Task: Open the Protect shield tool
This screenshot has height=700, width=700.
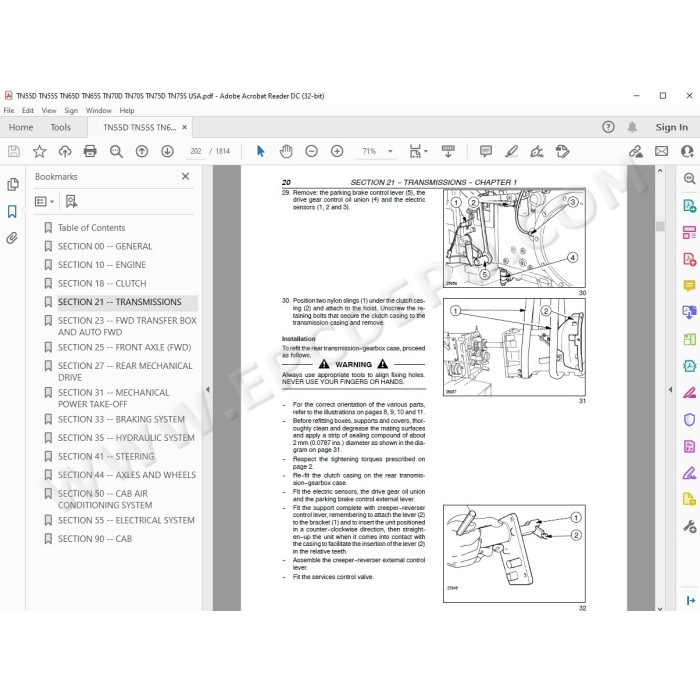Action: [x=689, y=420]
